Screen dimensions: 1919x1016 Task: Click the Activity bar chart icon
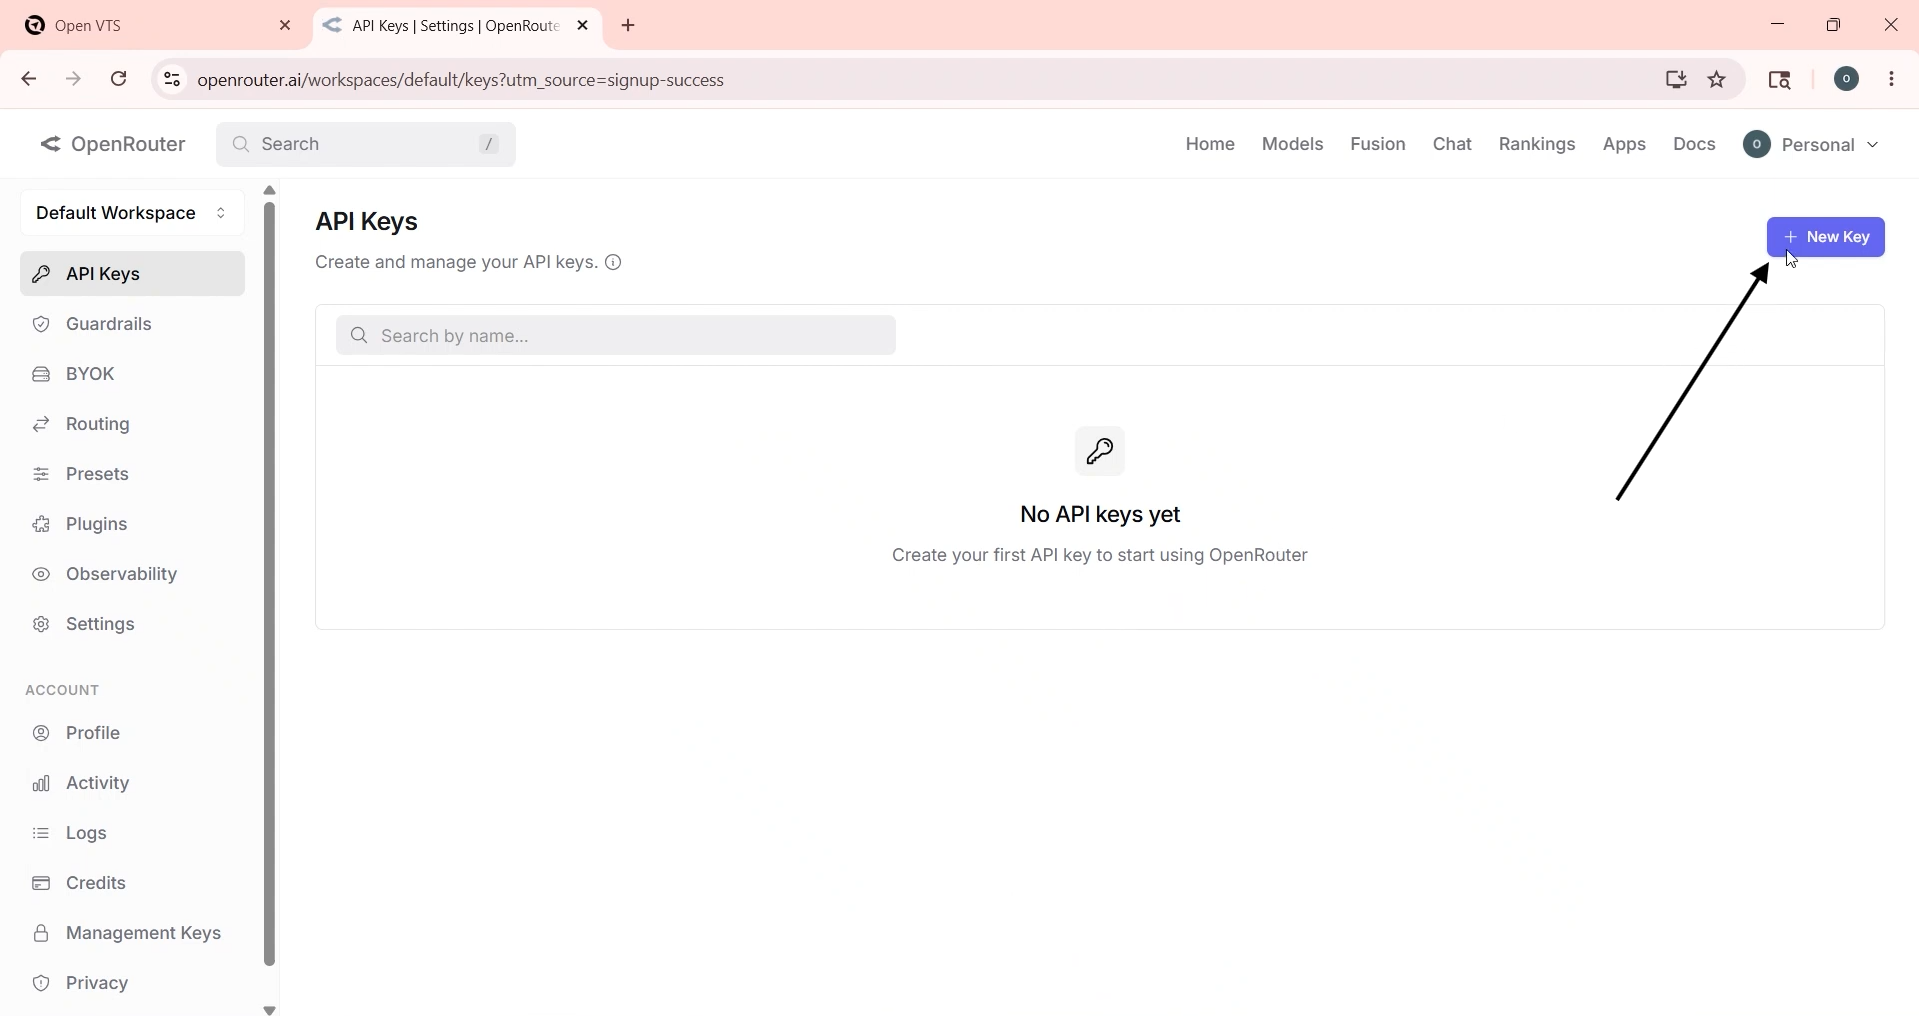tap(41, 784)
